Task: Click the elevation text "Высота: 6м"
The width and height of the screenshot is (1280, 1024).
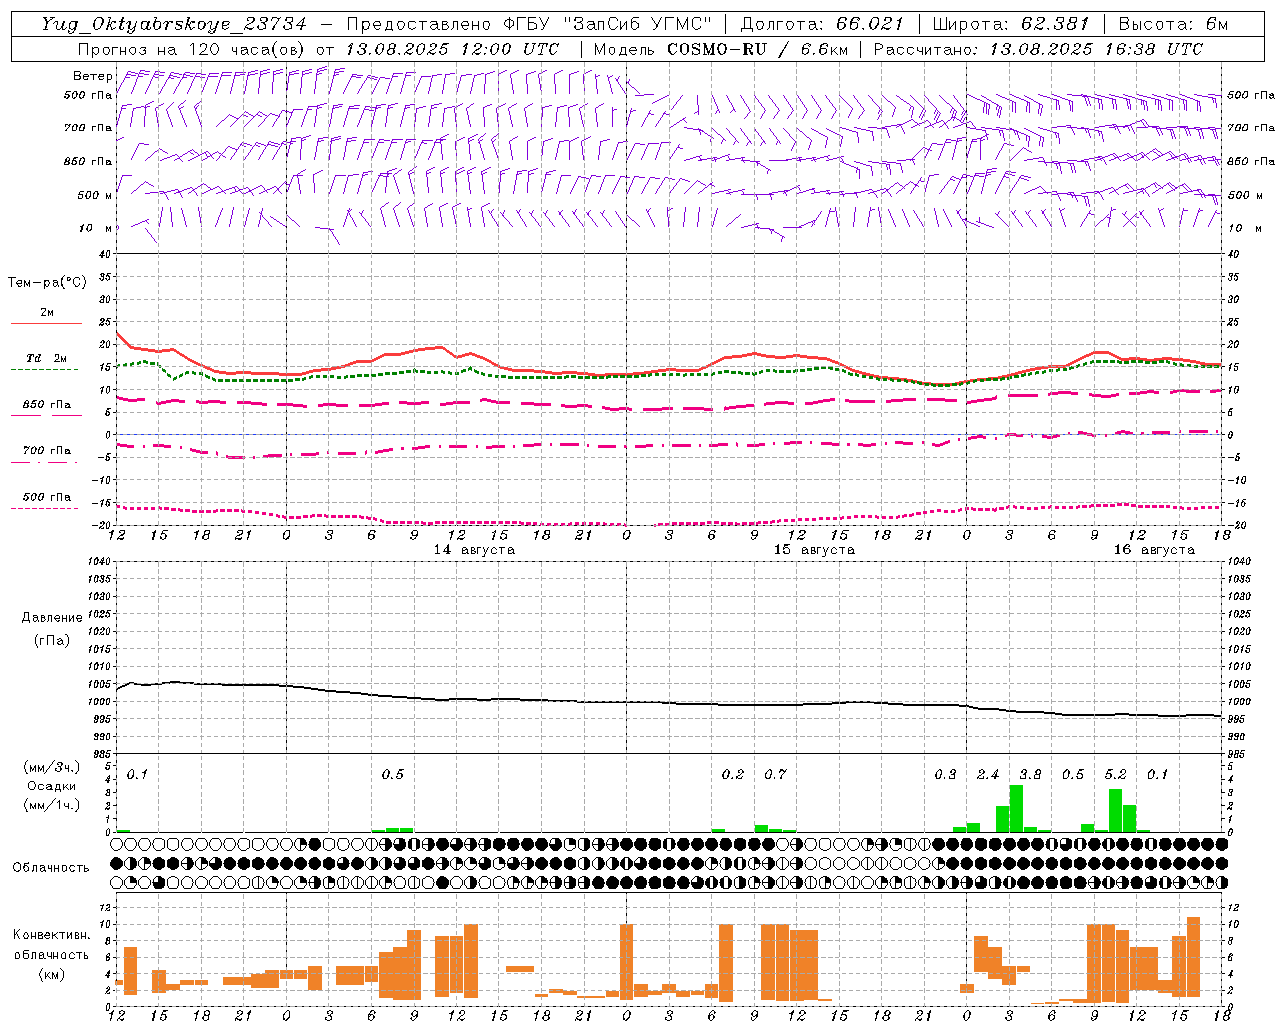Action: click(x=1173, y=24)
